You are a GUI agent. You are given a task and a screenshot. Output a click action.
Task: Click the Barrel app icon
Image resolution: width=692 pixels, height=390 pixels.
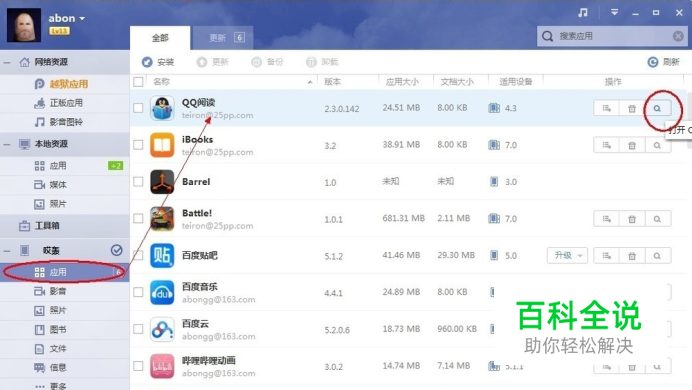(162, 182)
